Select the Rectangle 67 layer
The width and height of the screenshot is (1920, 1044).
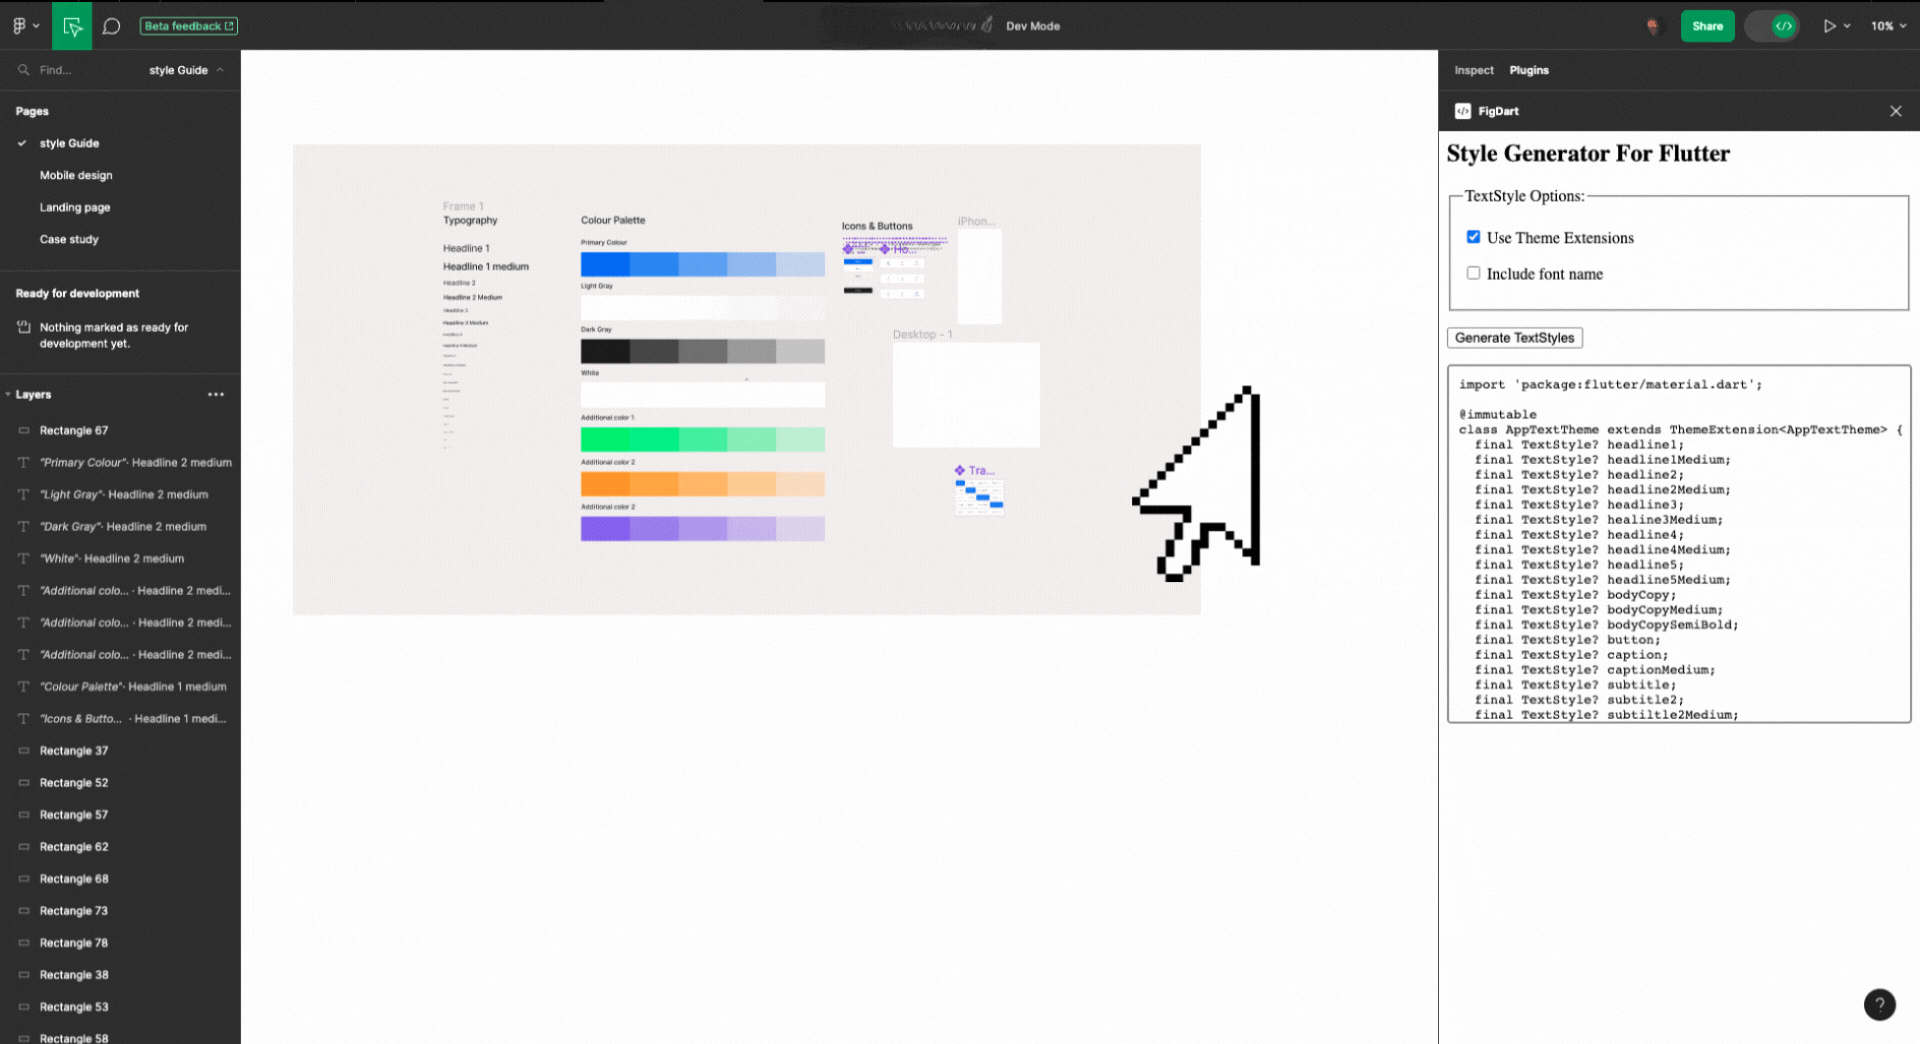tap(74, 430)
